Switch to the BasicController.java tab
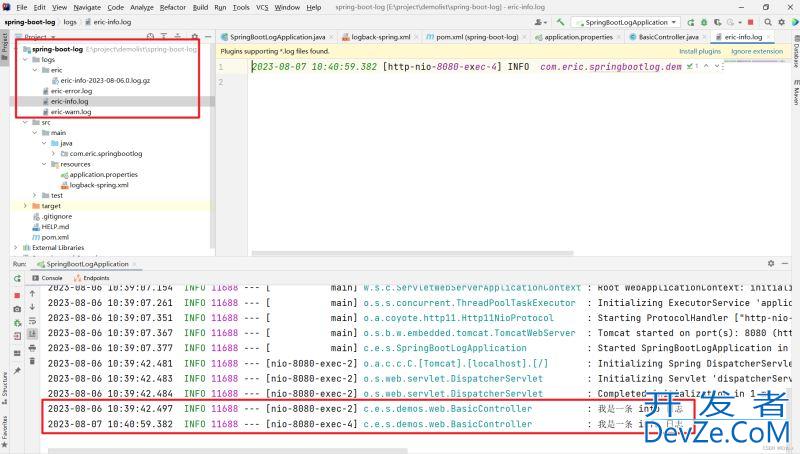Viewport: 800px width, 454px height. (x=668, y=37)
